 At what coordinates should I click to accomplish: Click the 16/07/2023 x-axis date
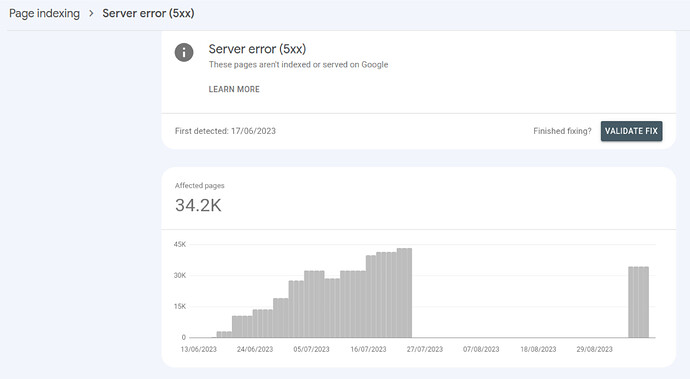pos(368,349)
